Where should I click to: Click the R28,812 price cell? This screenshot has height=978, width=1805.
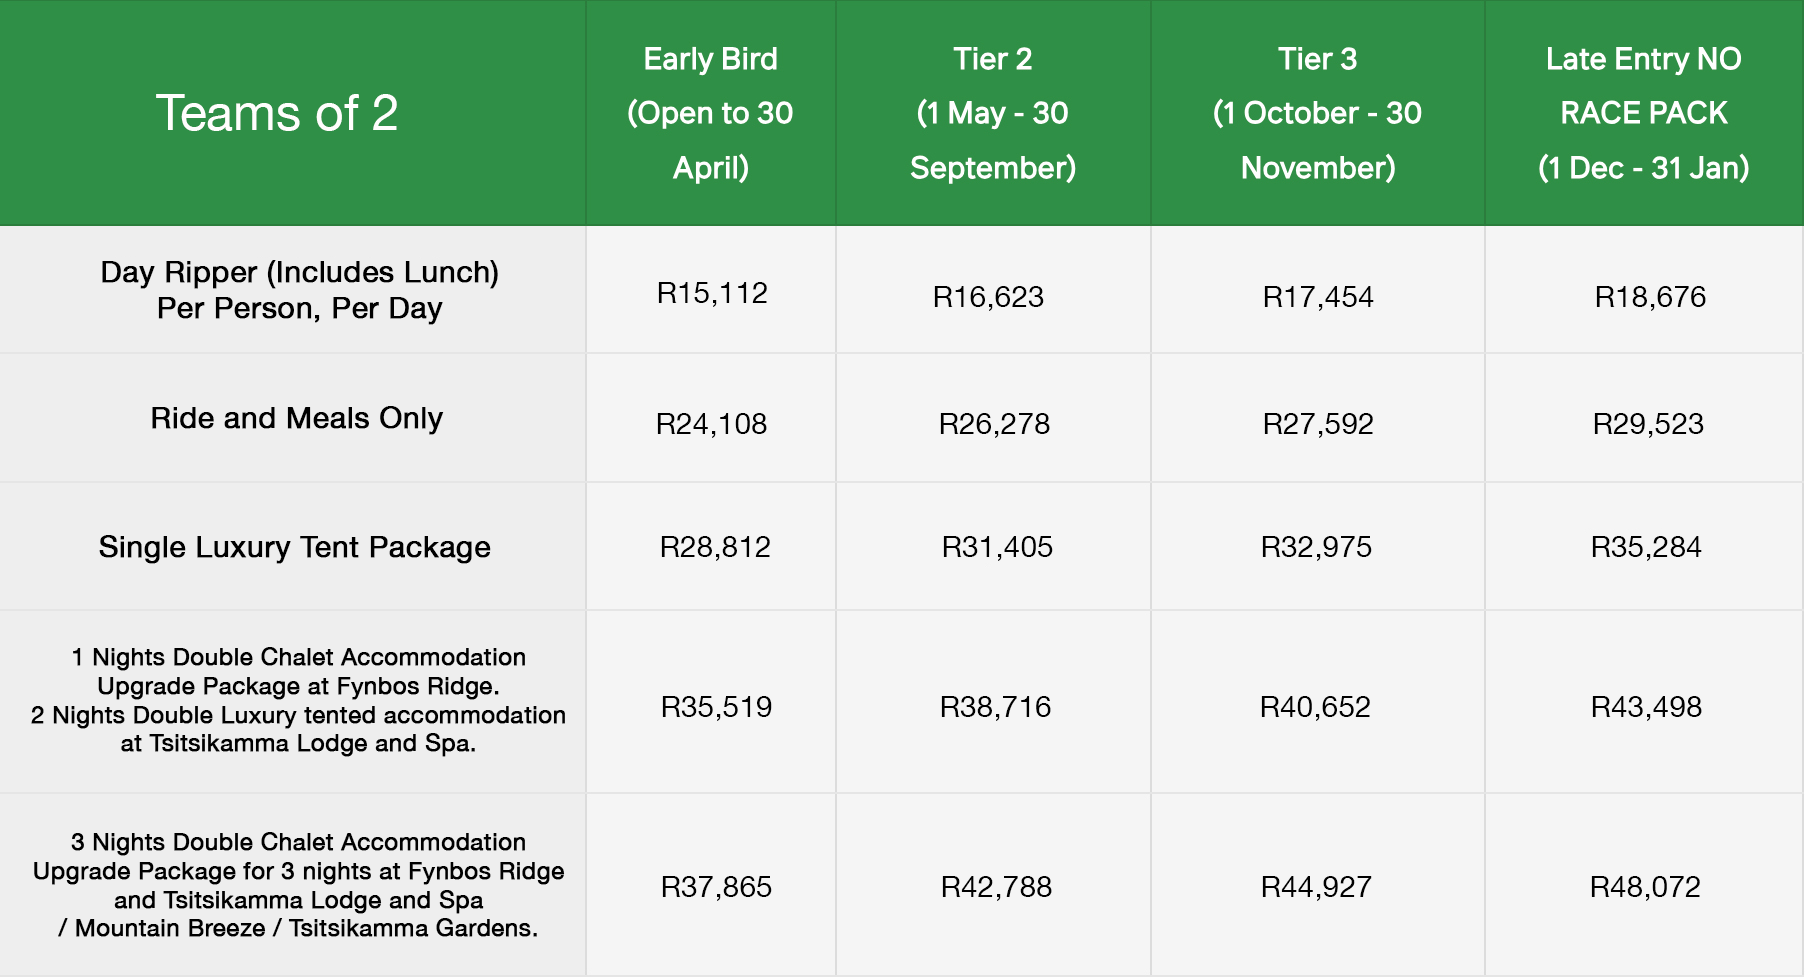[715, 547]
